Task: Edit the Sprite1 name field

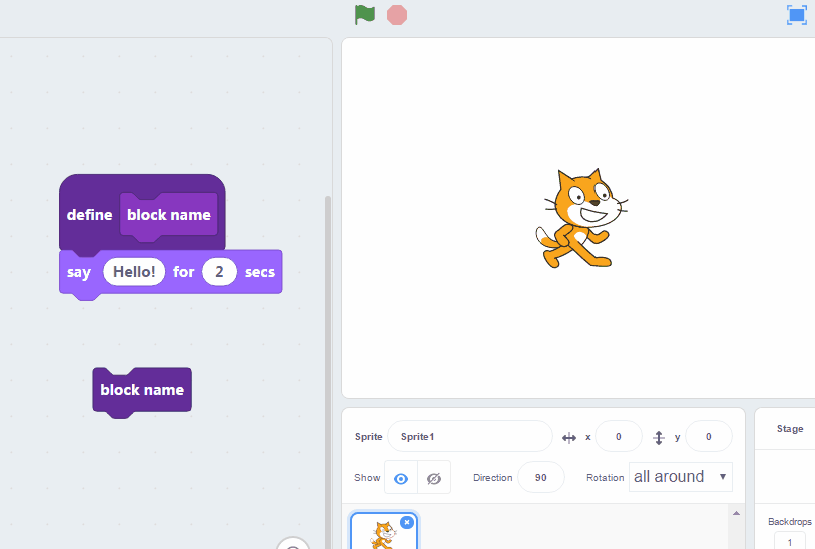Action: [470, 437]
